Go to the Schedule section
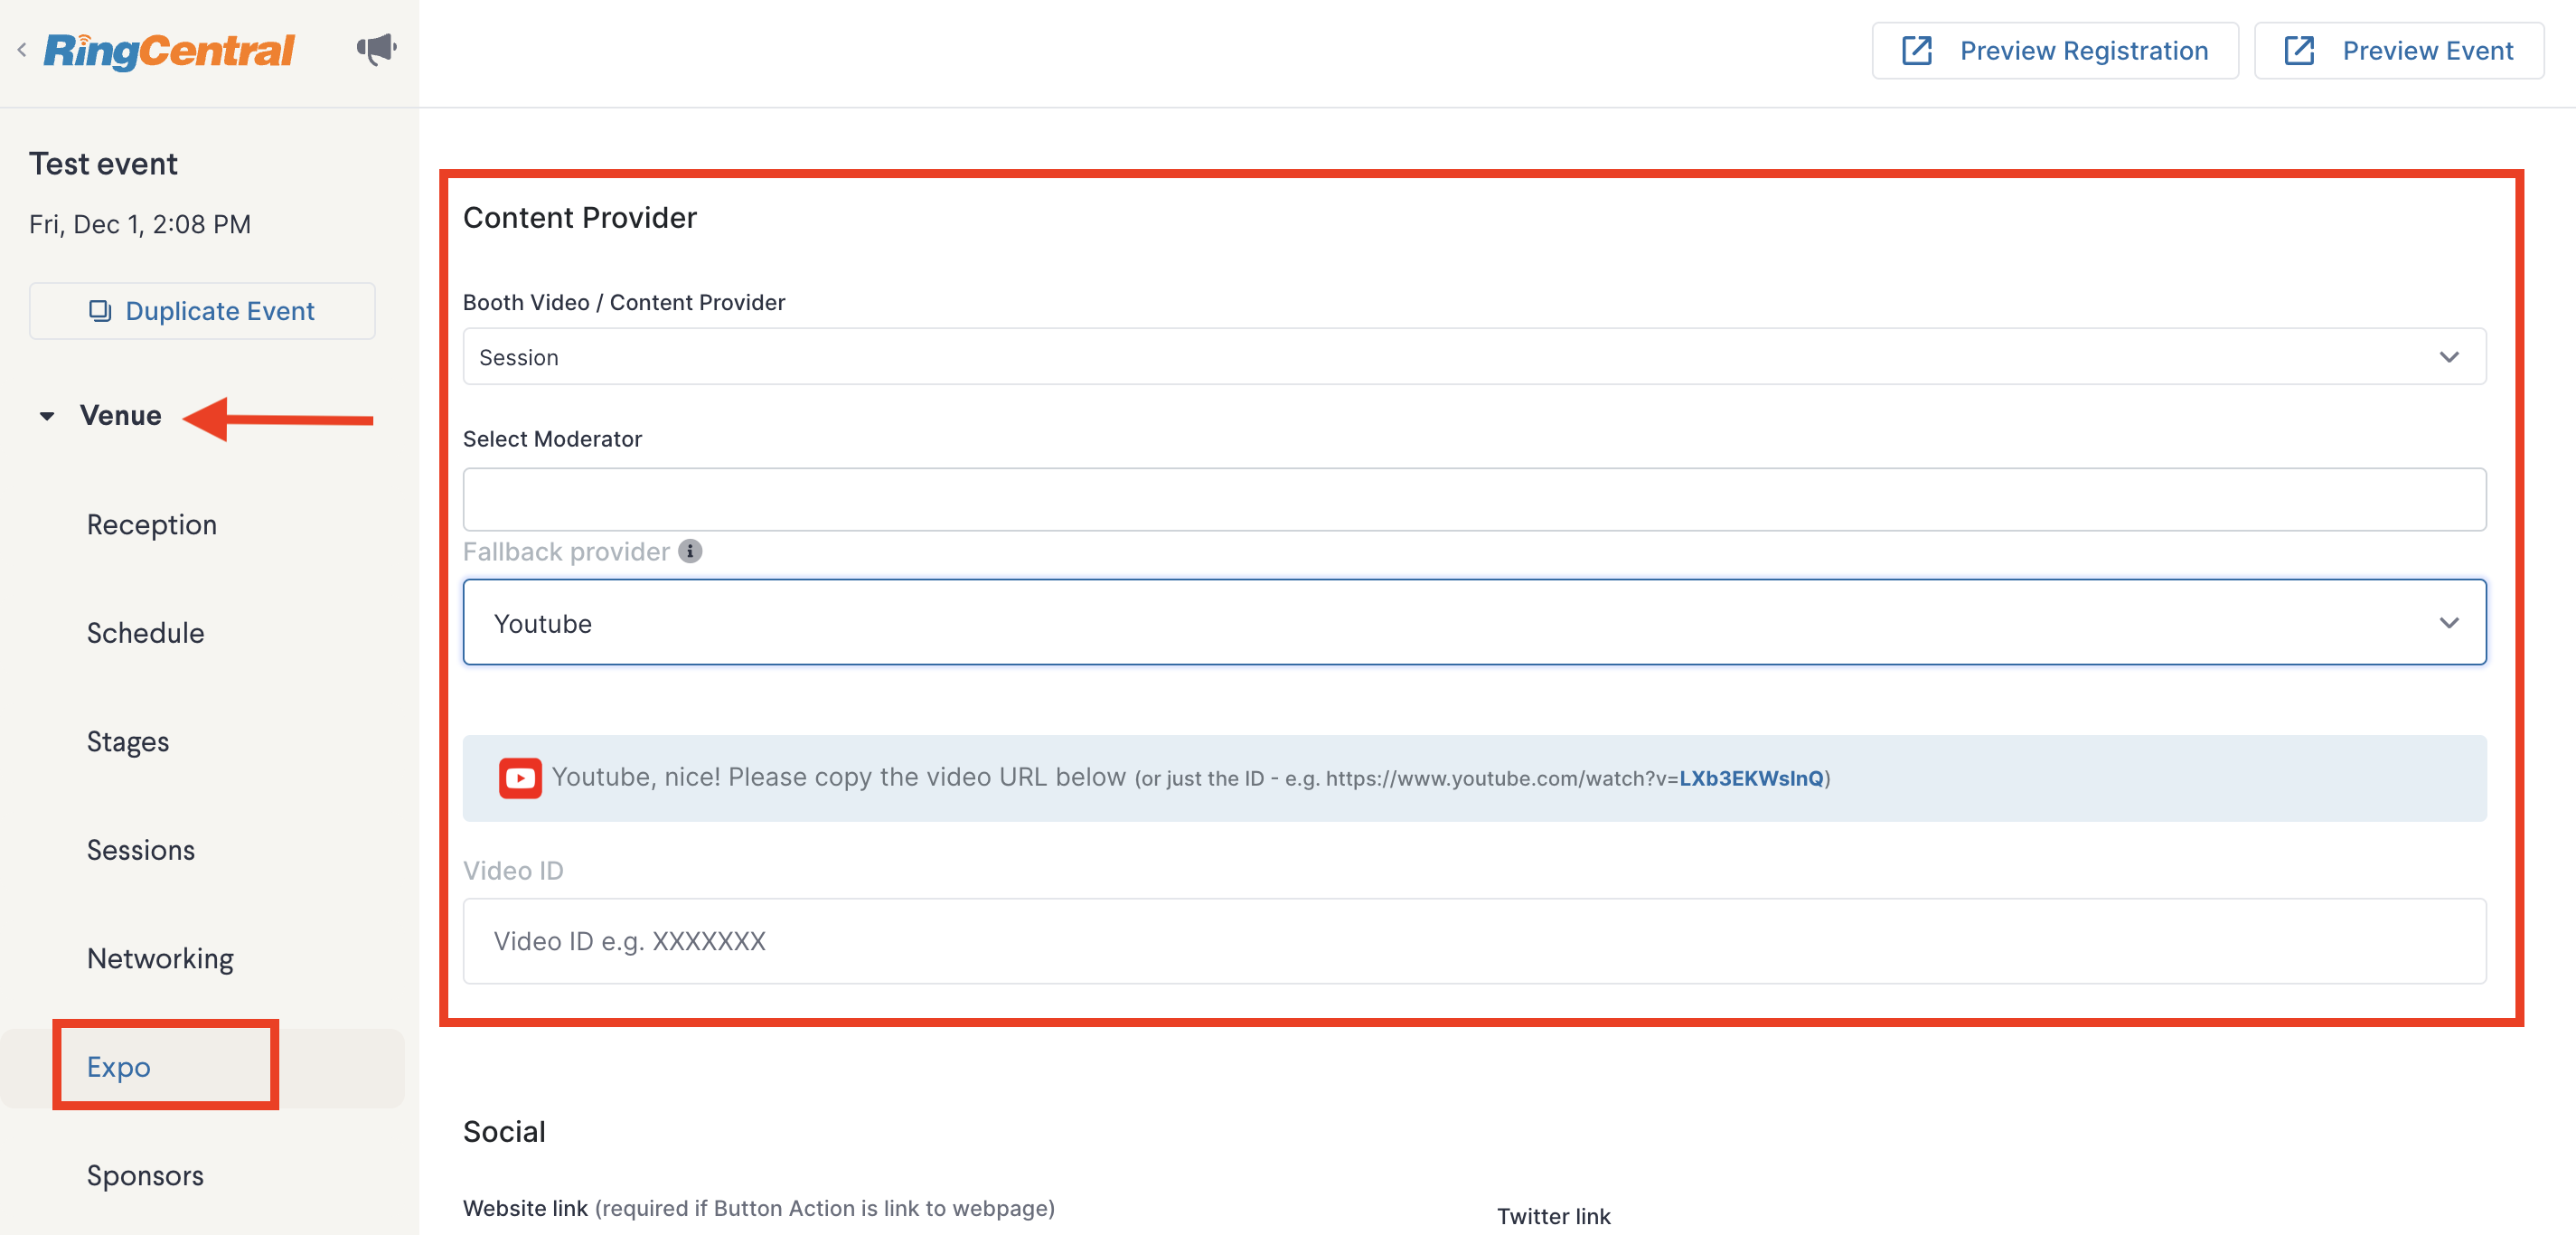The width and height of the screenshot is (2576, 1235). (145, 633)
